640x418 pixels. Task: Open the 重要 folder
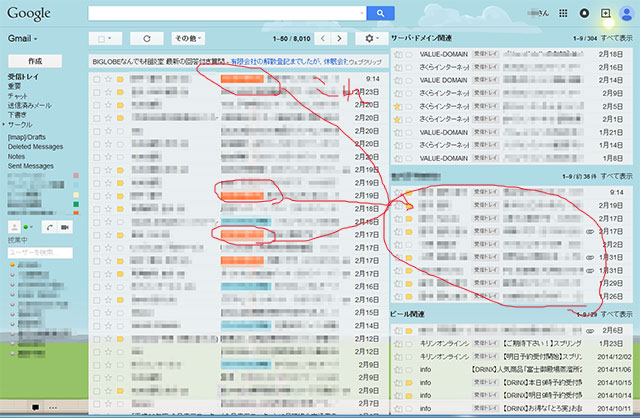(x=14, y=86)
